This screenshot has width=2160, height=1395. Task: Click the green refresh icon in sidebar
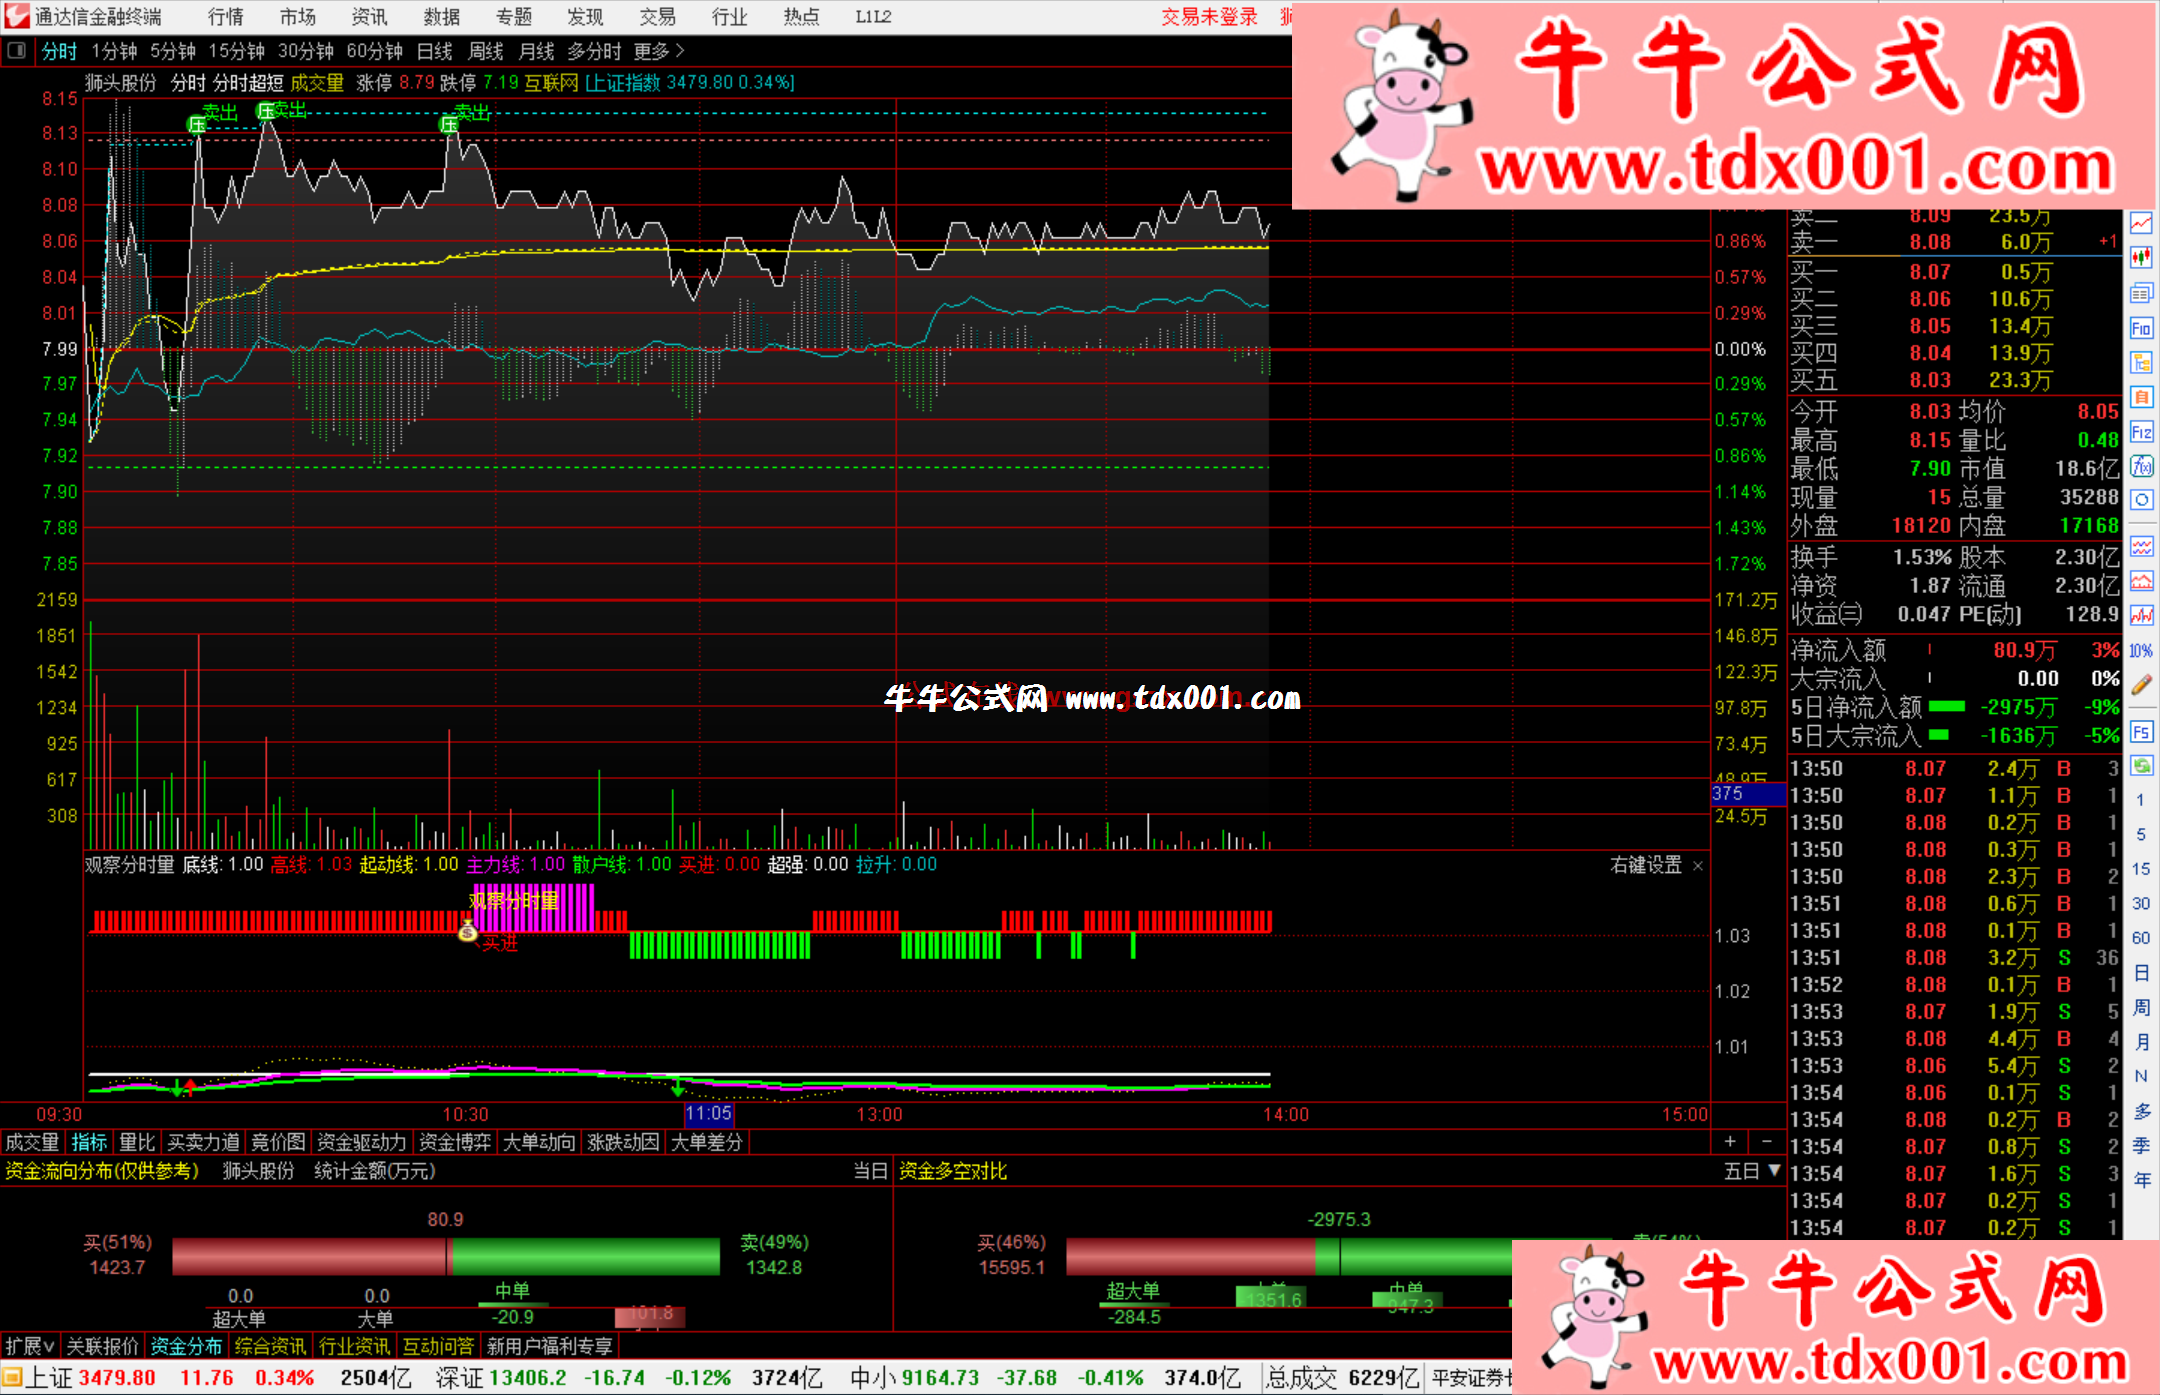[x=2141, y=766]
